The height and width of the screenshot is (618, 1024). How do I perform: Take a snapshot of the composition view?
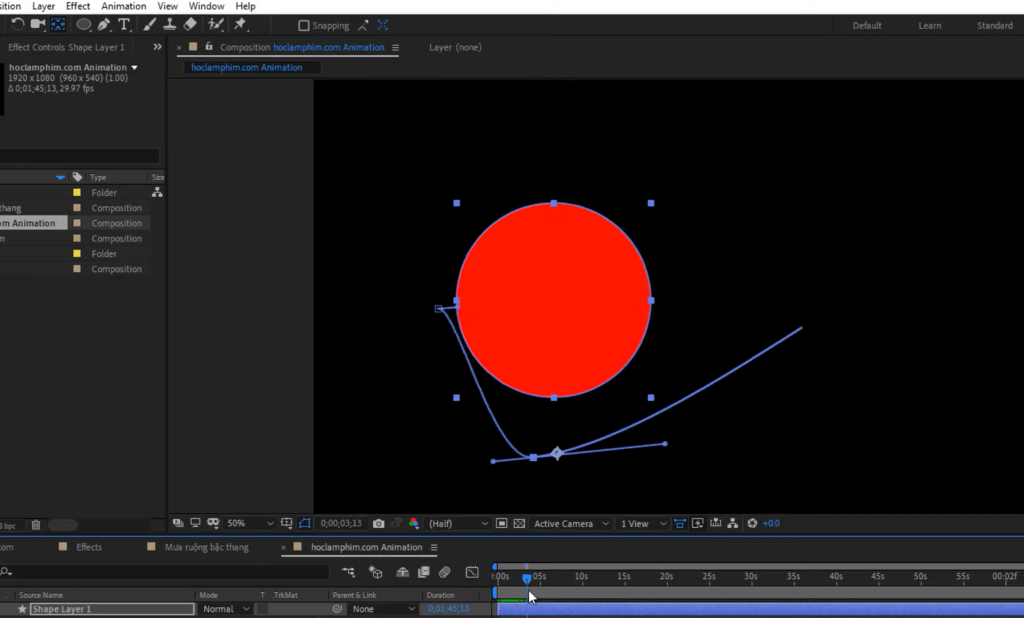click(377, 523)
